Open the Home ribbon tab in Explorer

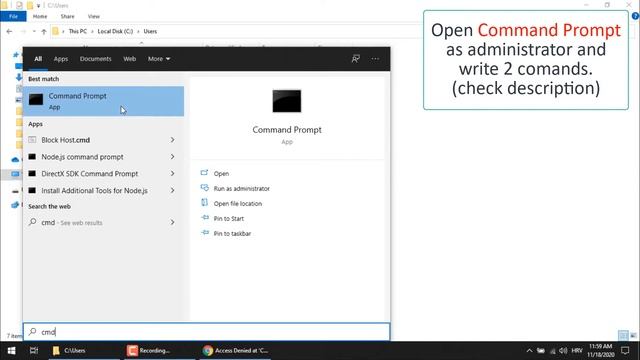[x=40, y=16]
